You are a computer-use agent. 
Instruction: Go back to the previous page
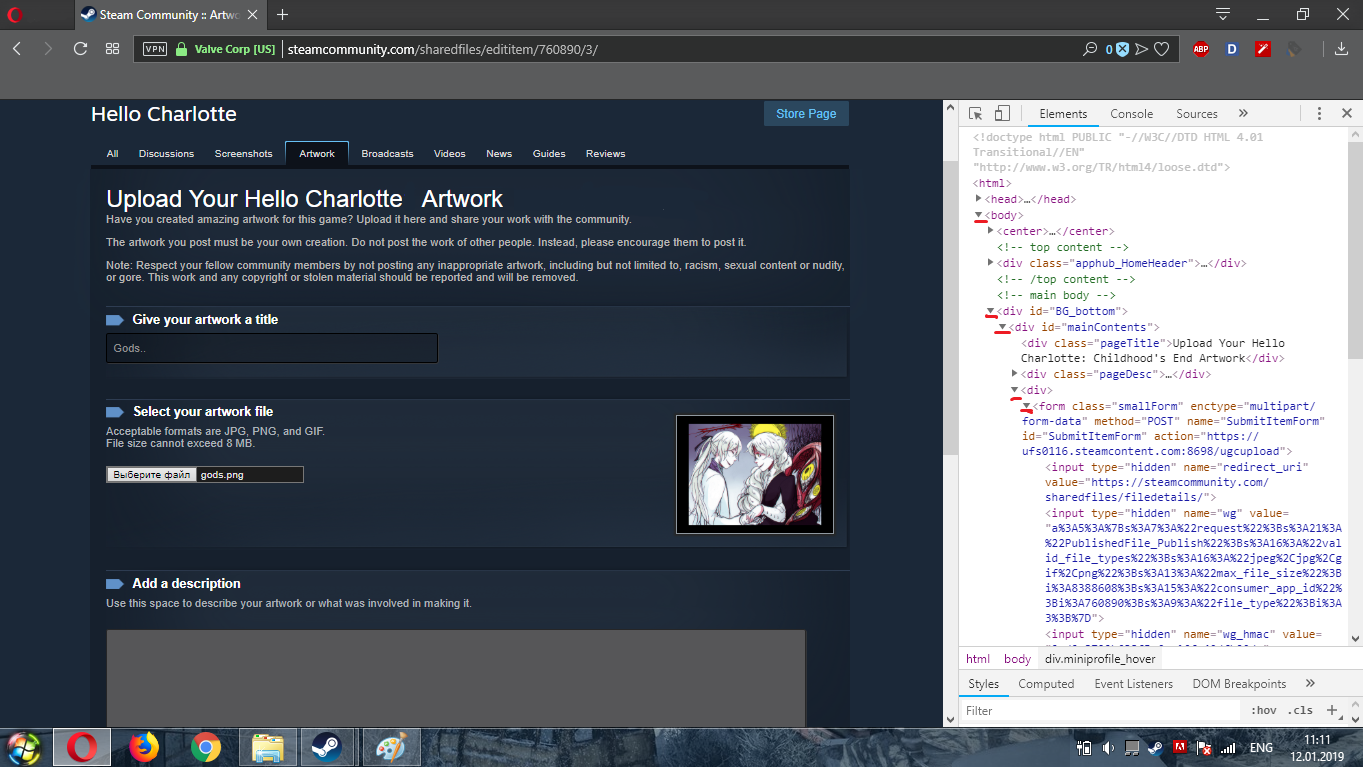pyautogui.click(x=17, y=49)
